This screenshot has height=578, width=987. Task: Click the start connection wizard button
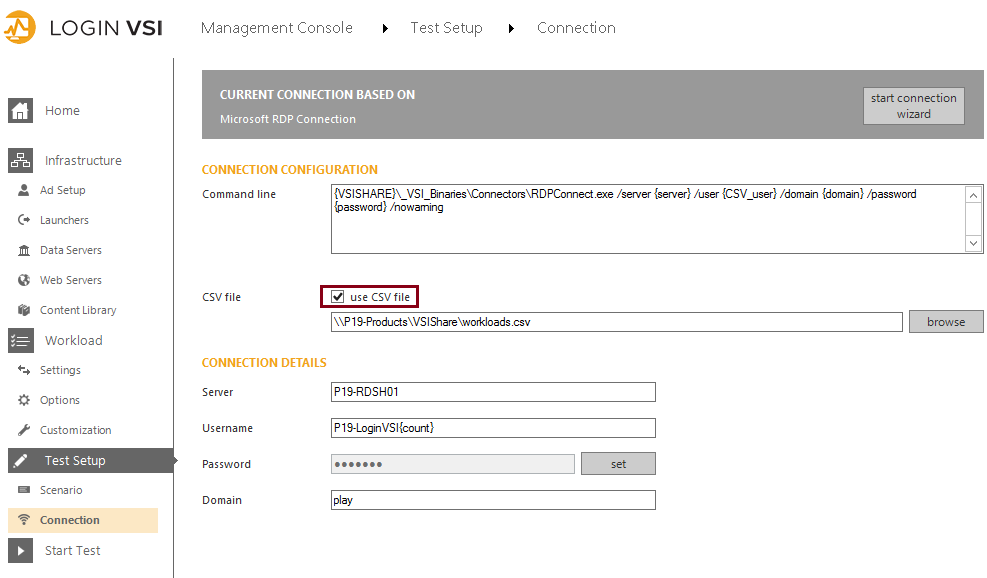913,106
